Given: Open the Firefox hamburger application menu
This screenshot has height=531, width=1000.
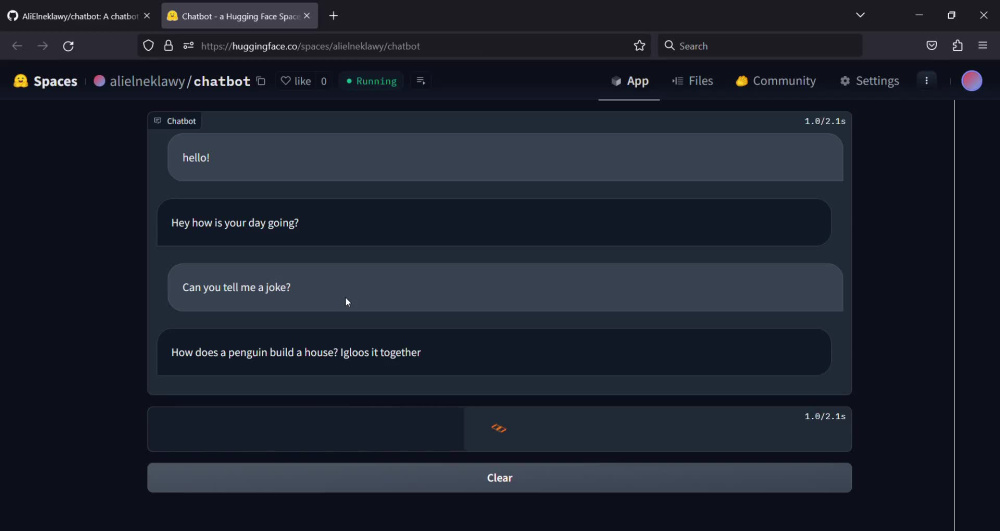Looking at the screenshot, I should 983,46.
